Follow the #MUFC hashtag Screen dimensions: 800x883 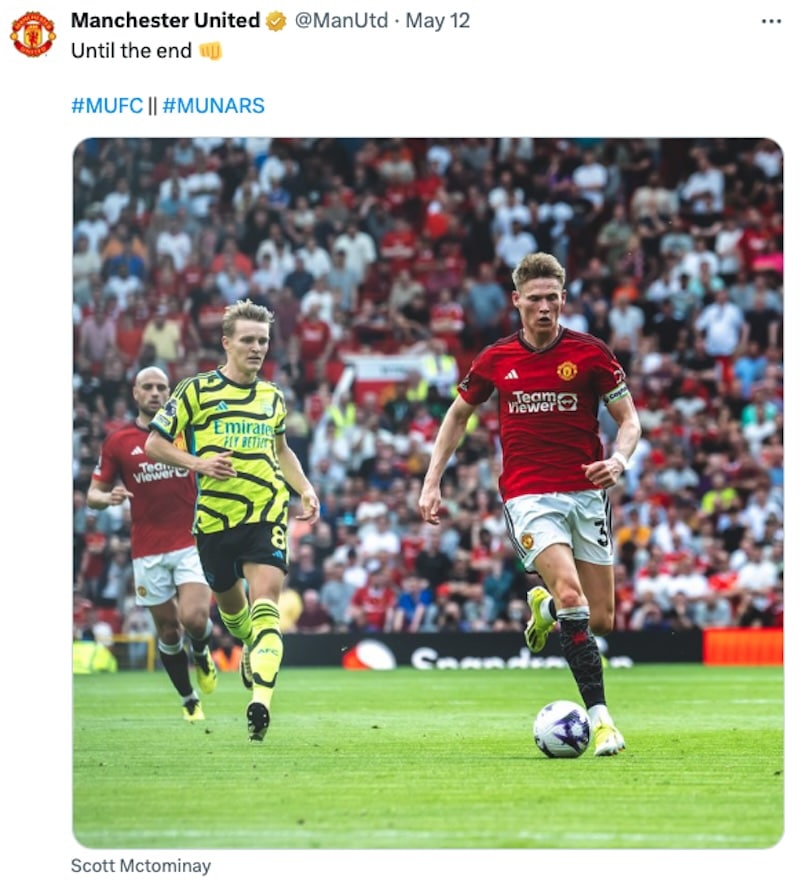point(107,105)
